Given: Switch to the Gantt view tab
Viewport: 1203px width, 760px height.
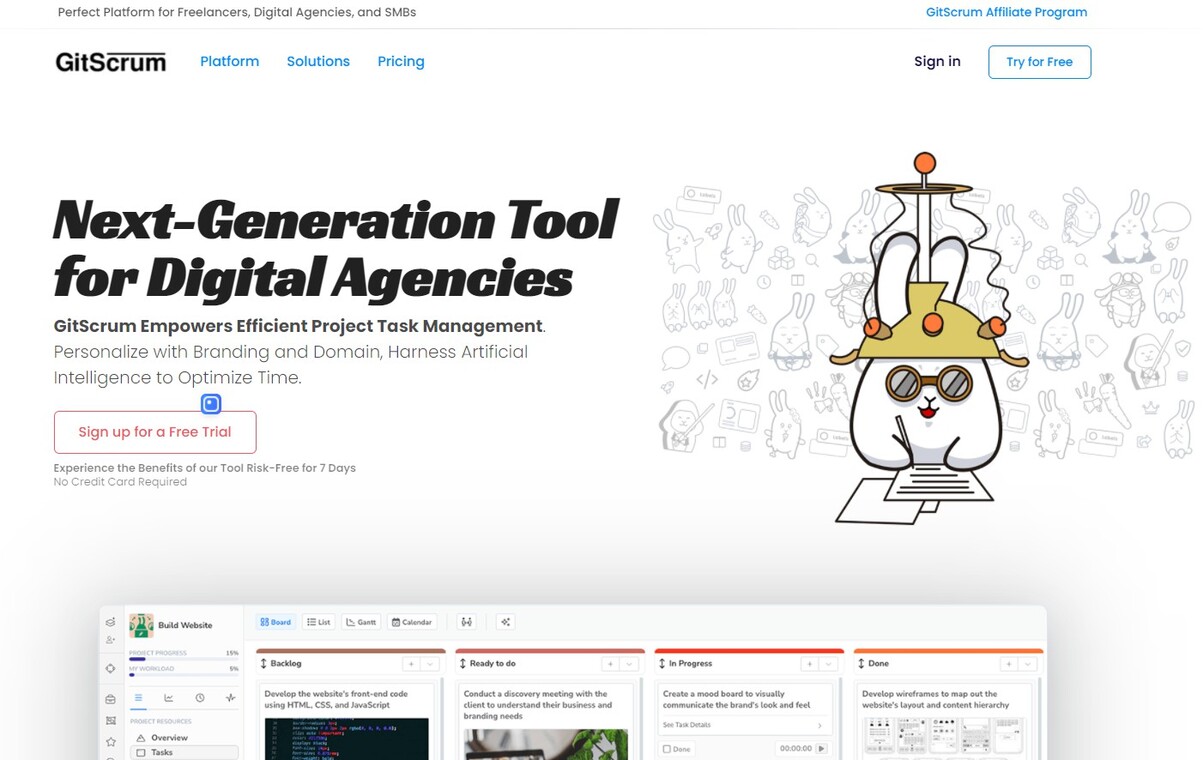Looking at the screenshot, I should 361,622.
